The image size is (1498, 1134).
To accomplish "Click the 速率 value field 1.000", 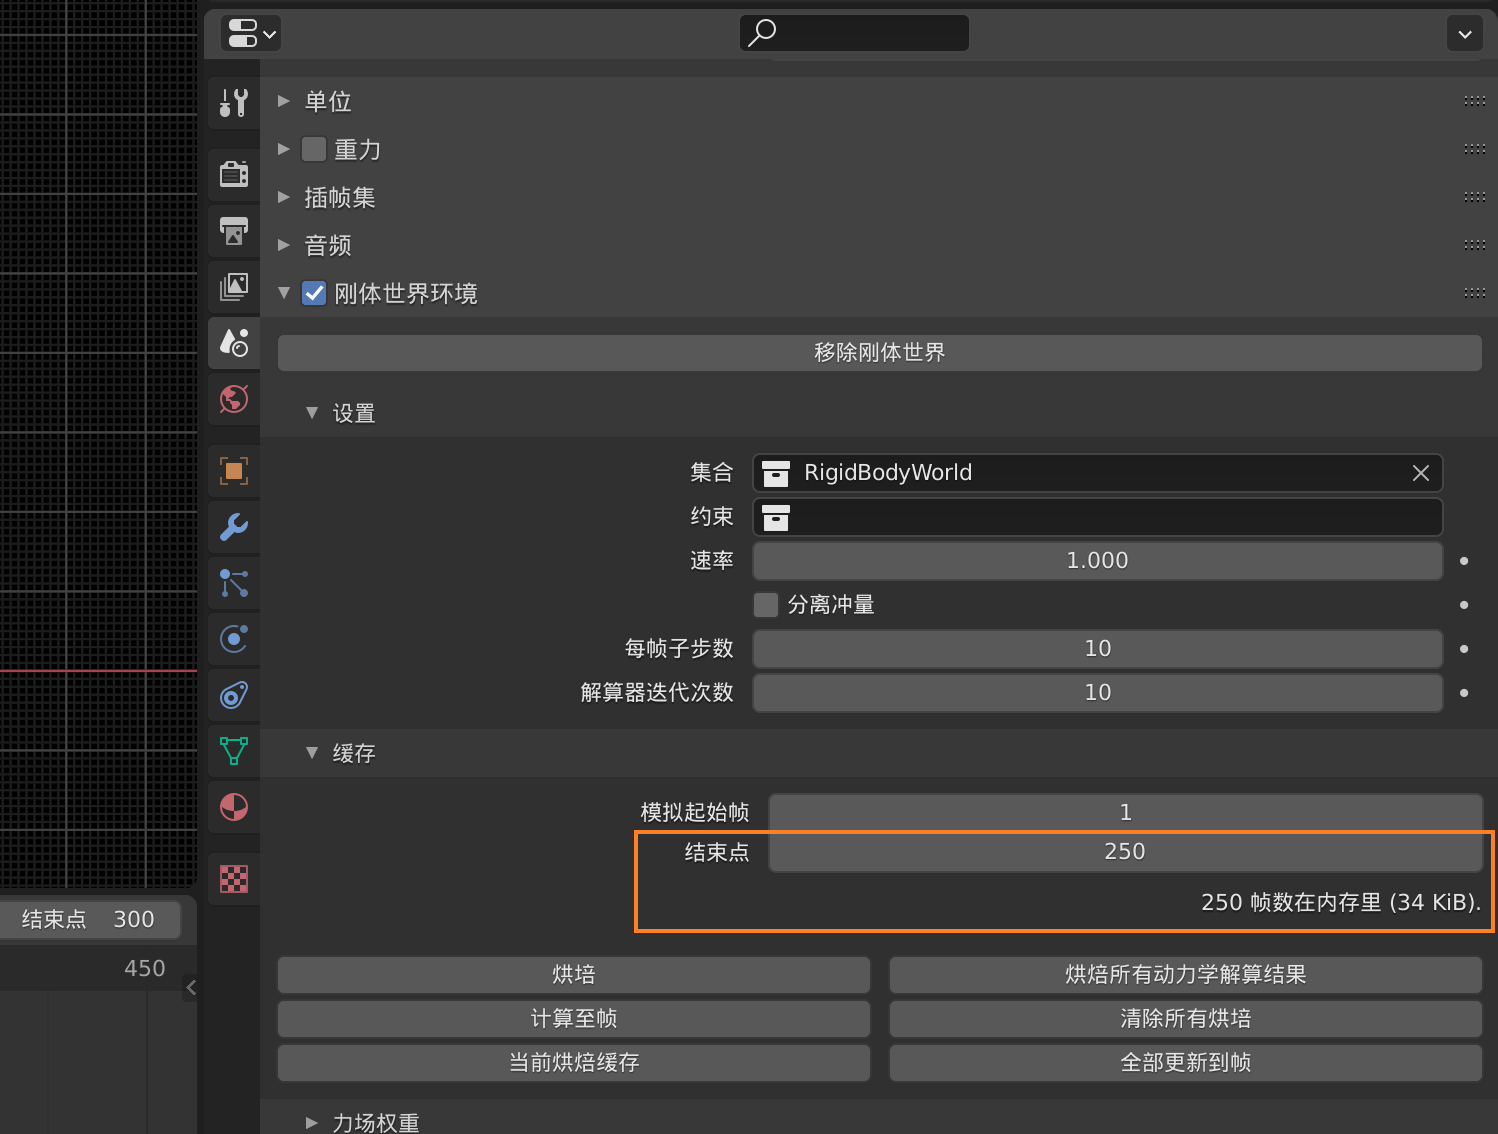I will (x=1098, y=561).
